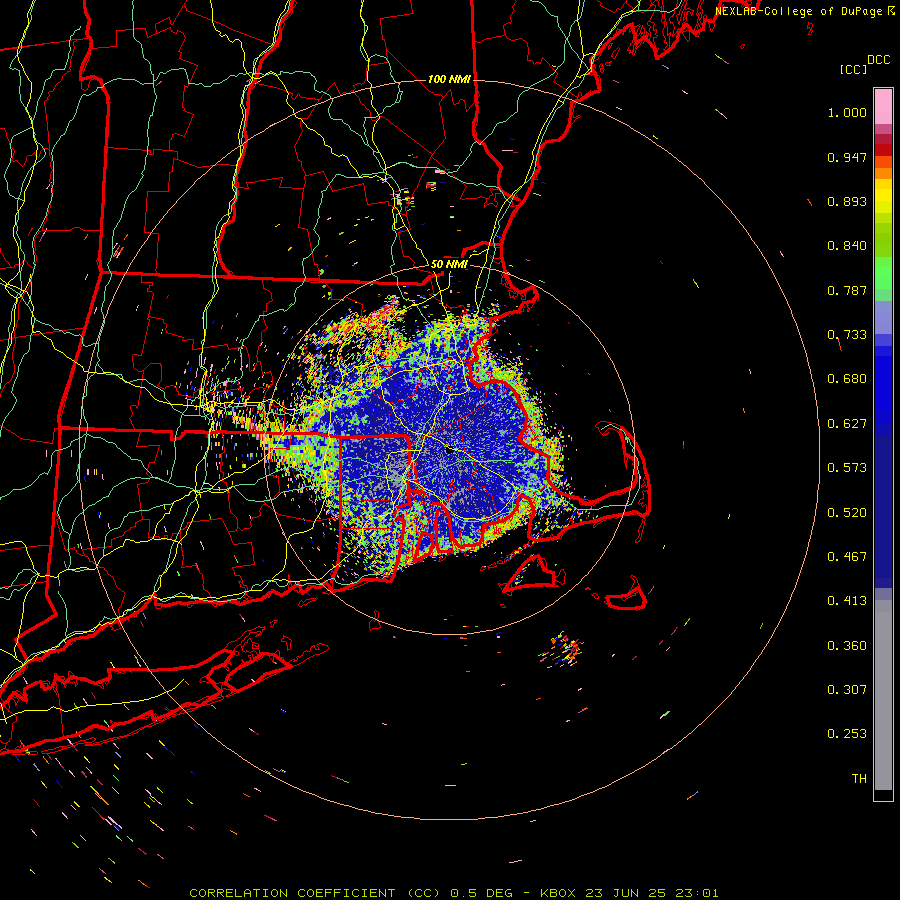Viewport: 900px width, 900px height.
Task: Click the 0.893 scale value
Action: click(x=847, y=201)
